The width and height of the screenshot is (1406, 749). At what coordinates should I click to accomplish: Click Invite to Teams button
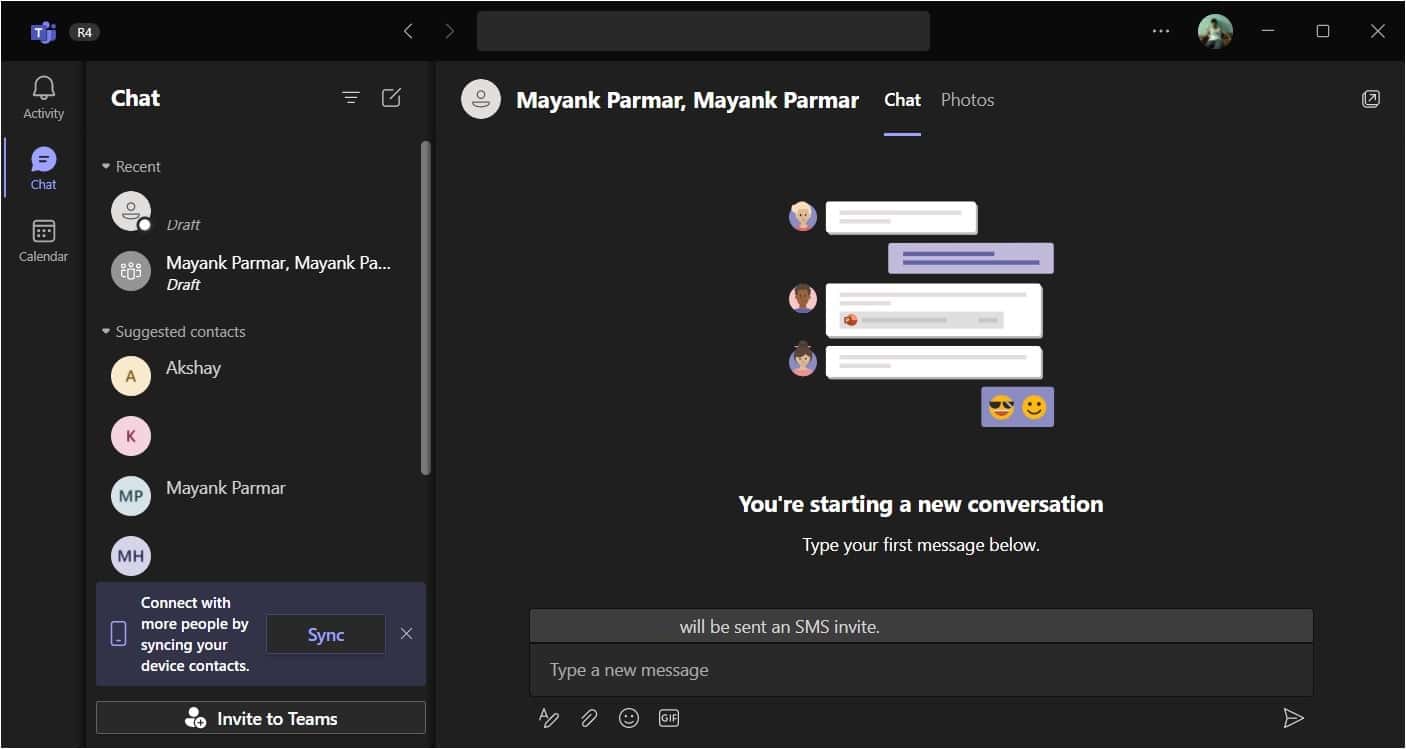coord(261,718)
